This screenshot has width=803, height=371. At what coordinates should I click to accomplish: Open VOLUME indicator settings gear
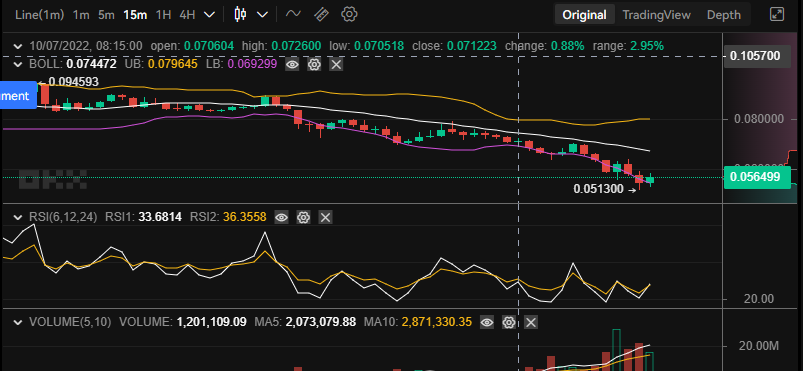(x=509, y=322)
